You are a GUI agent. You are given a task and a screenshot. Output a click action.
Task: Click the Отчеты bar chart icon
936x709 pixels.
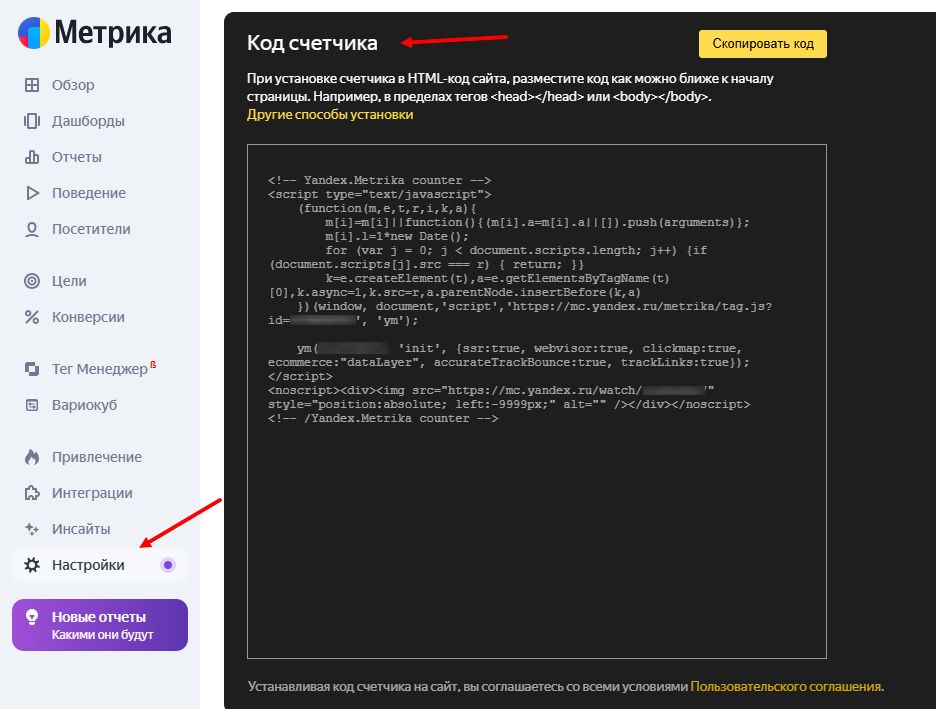click(x=32, y=157)
